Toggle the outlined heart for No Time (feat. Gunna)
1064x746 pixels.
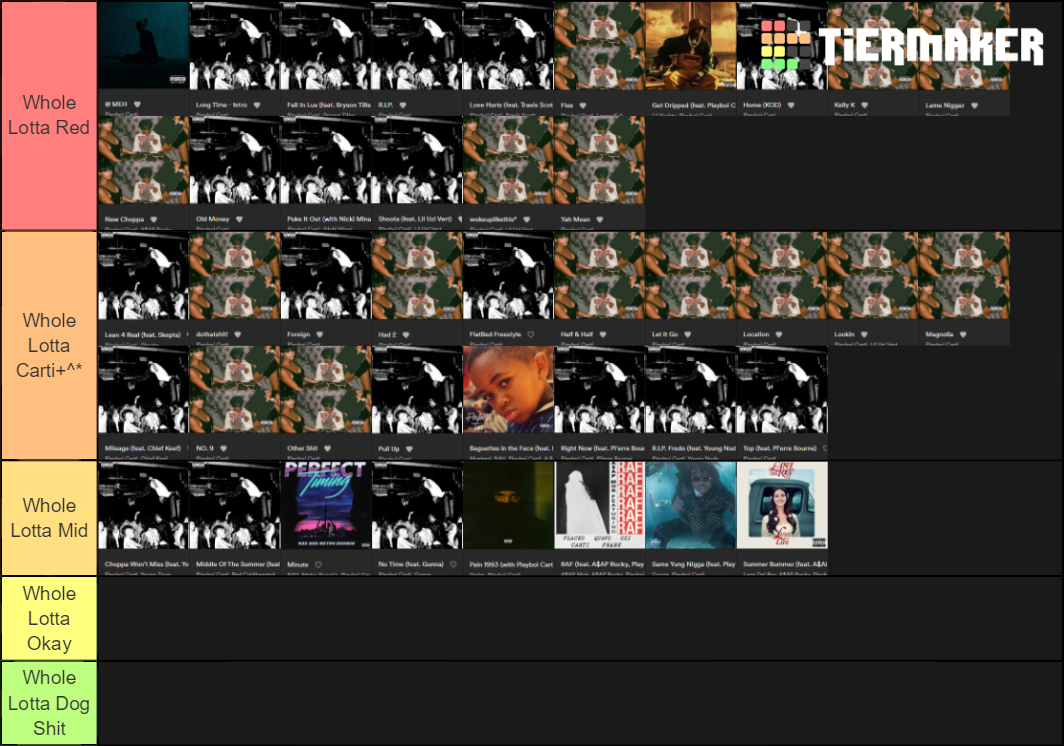pyautogui.click(x=453, y=564)
